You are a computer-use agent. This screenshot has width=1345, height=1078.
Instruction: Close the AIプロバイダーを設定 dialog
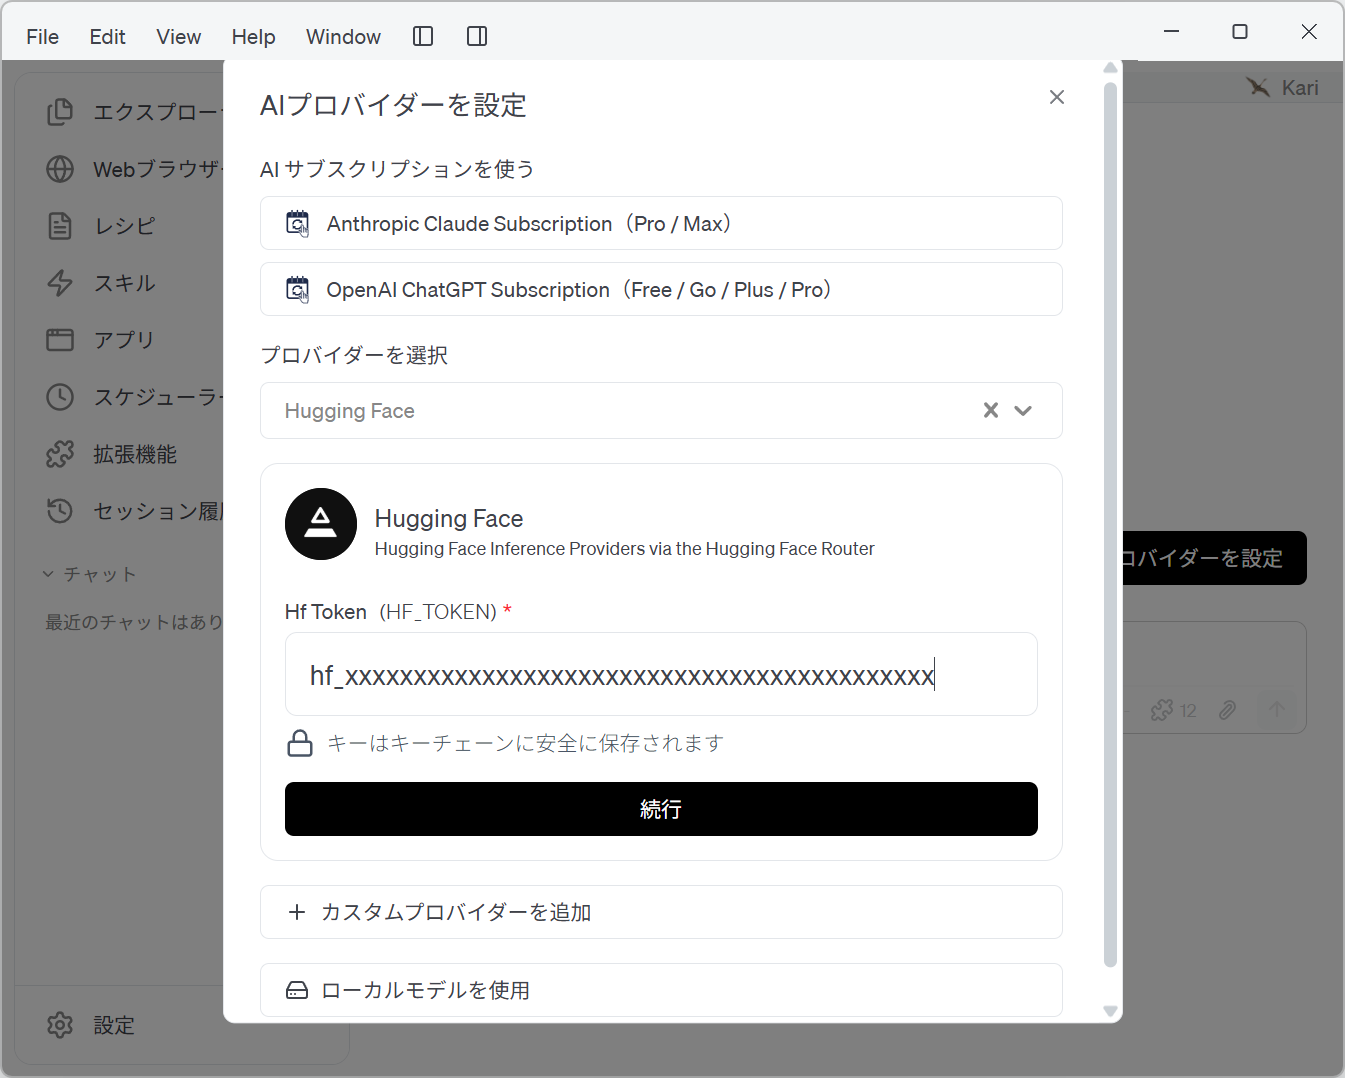[1057, 97]
